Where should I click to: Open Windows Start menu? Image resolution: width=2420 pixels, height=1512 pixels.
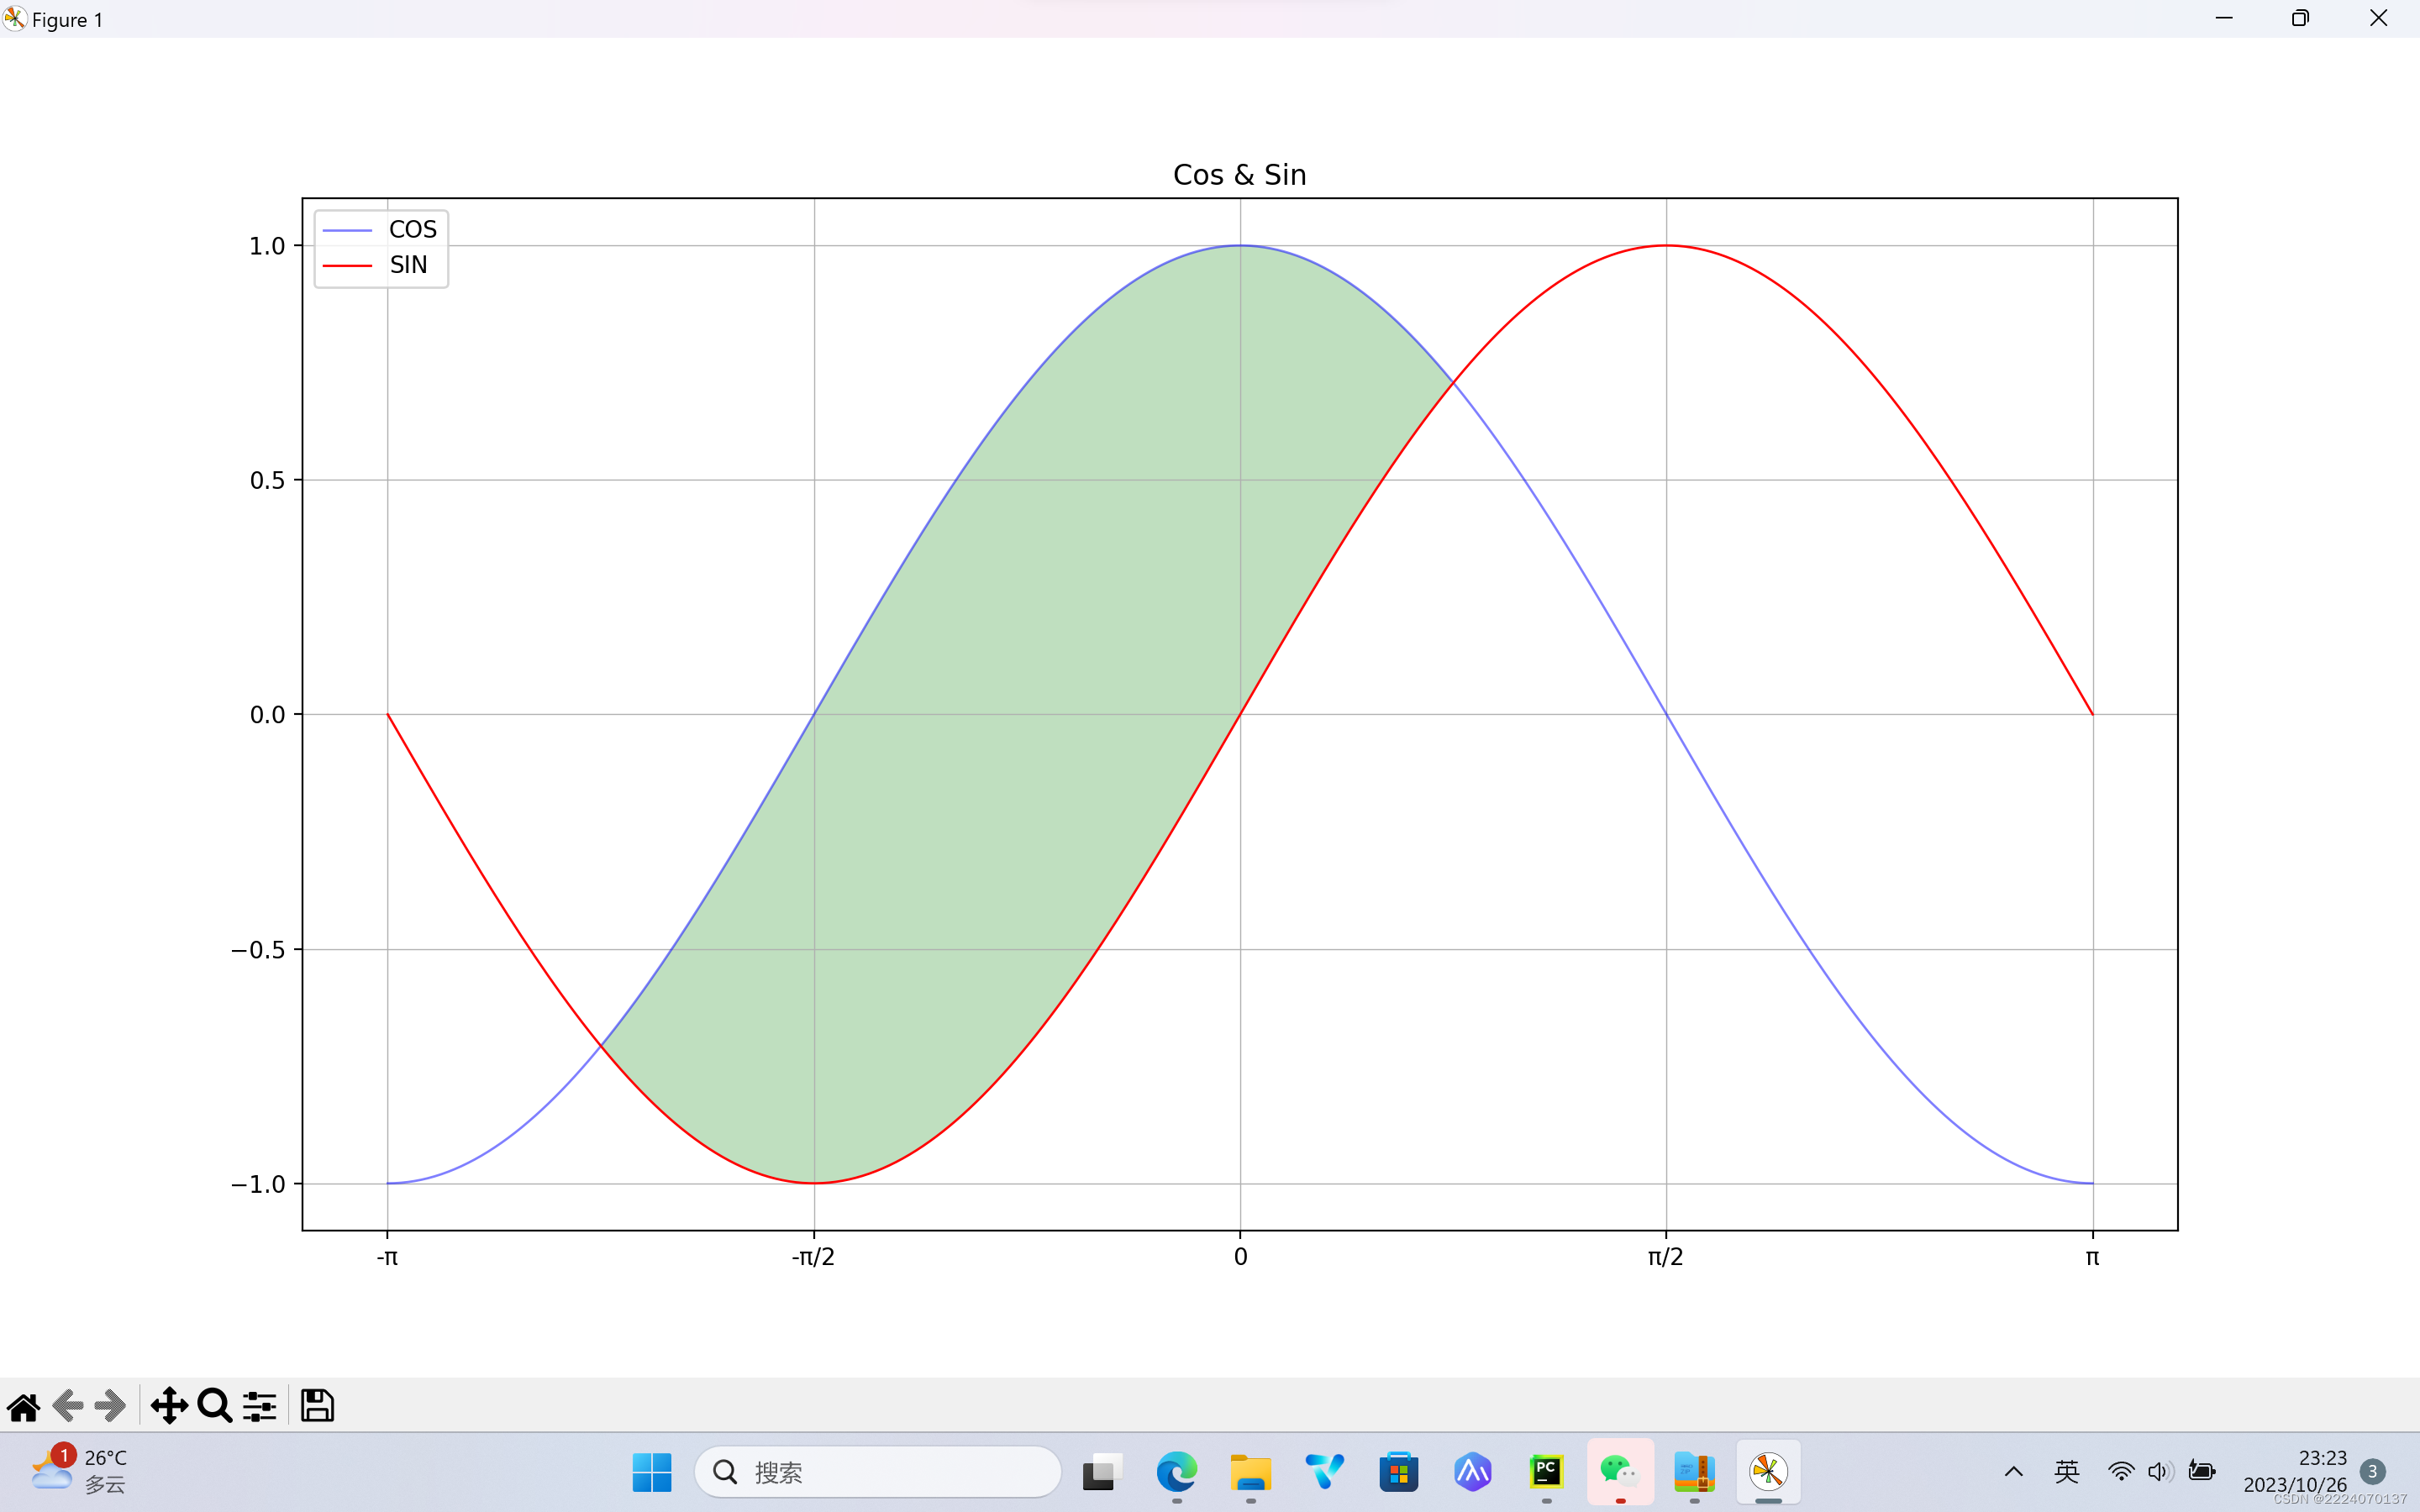point(652,1472)
